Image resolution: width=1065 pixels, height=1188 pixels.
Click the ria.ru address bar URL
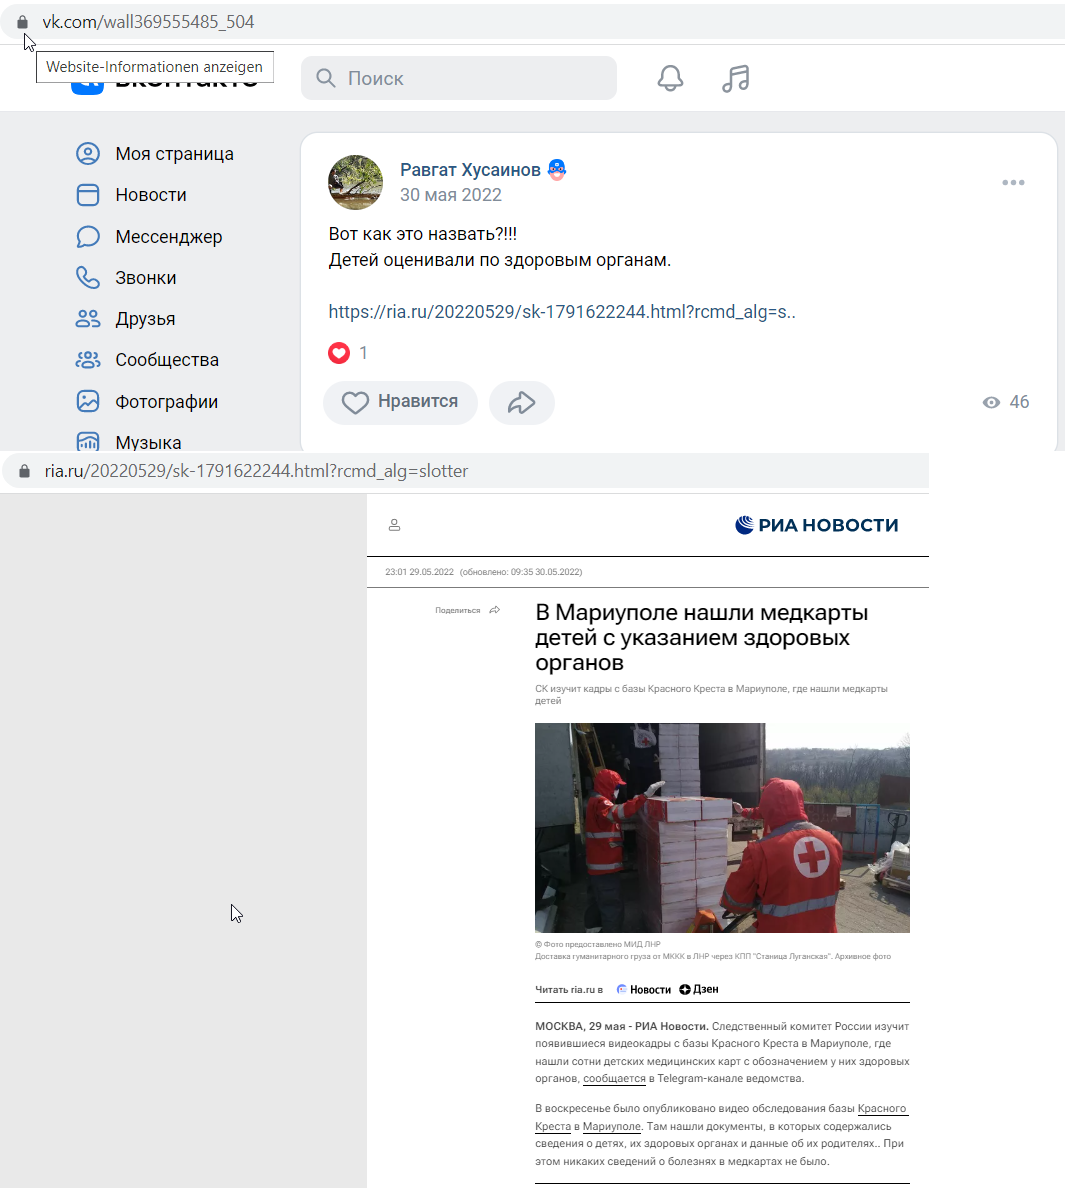click(256, 471)
